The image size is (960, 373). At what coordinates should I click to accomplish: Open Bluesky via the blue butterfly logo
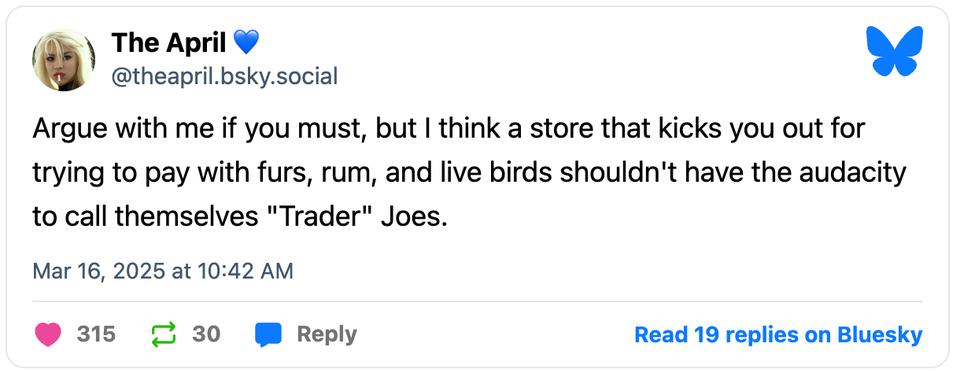[x=894, y=51]
